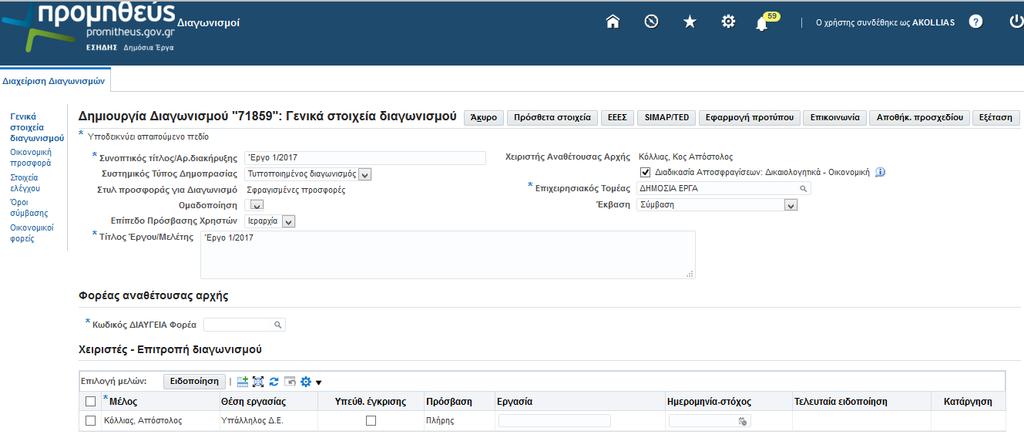Click the Διαγωνισμοί heading in header
The width and height of the screenshot is (1024, 438).
208,23
